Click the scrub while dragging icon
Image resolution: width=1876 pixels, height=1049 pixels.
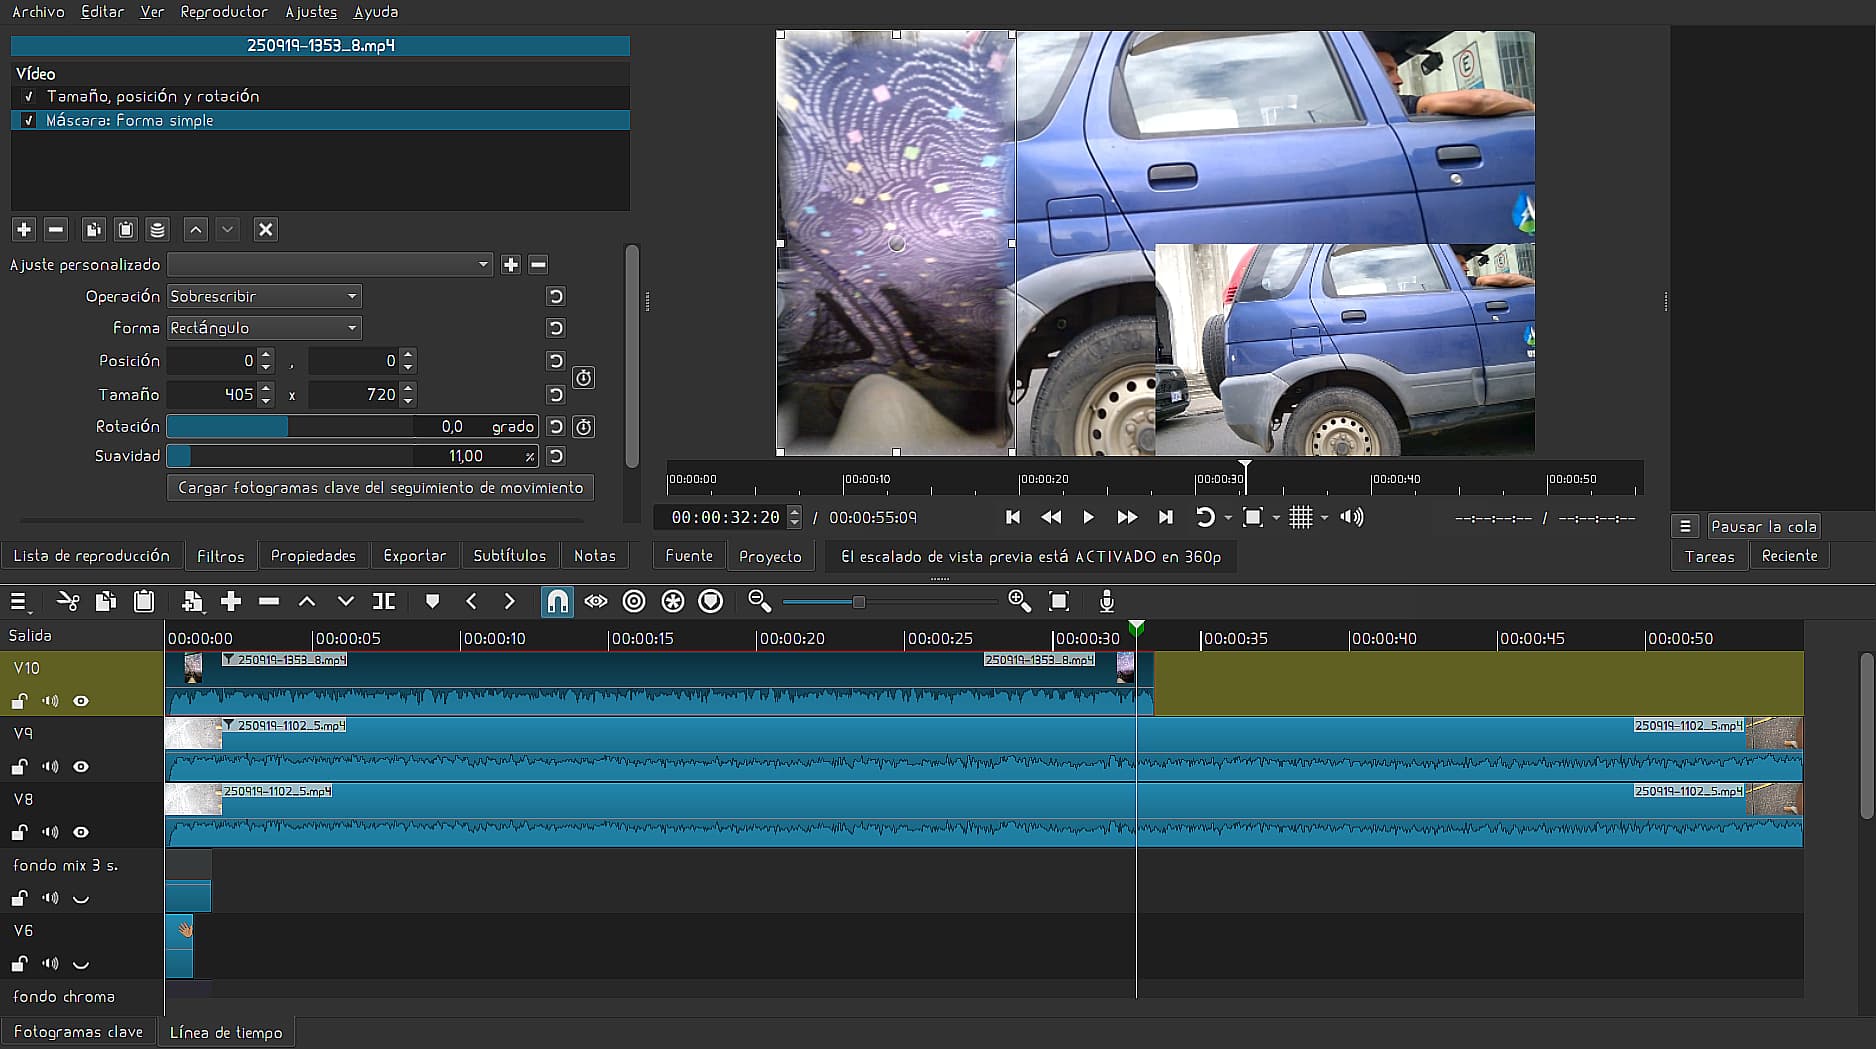tap(596, 601)
